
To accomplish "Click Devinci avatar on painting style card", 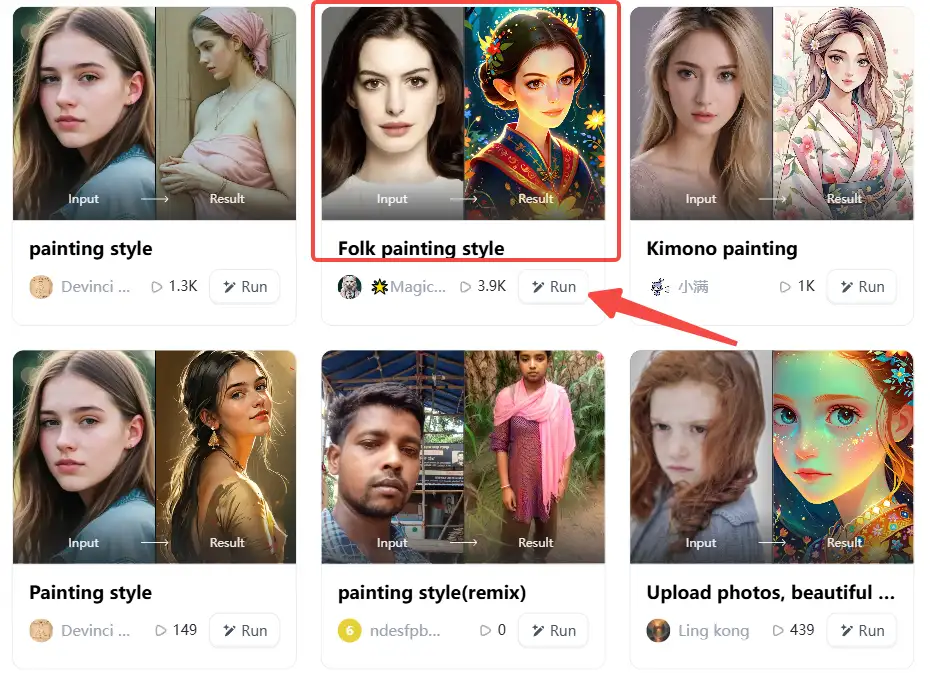I will pos(41,287).
